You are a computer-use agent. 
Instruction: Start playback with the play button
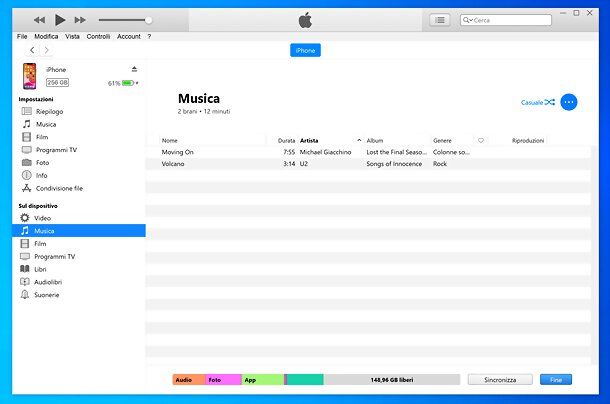(60, 20)
